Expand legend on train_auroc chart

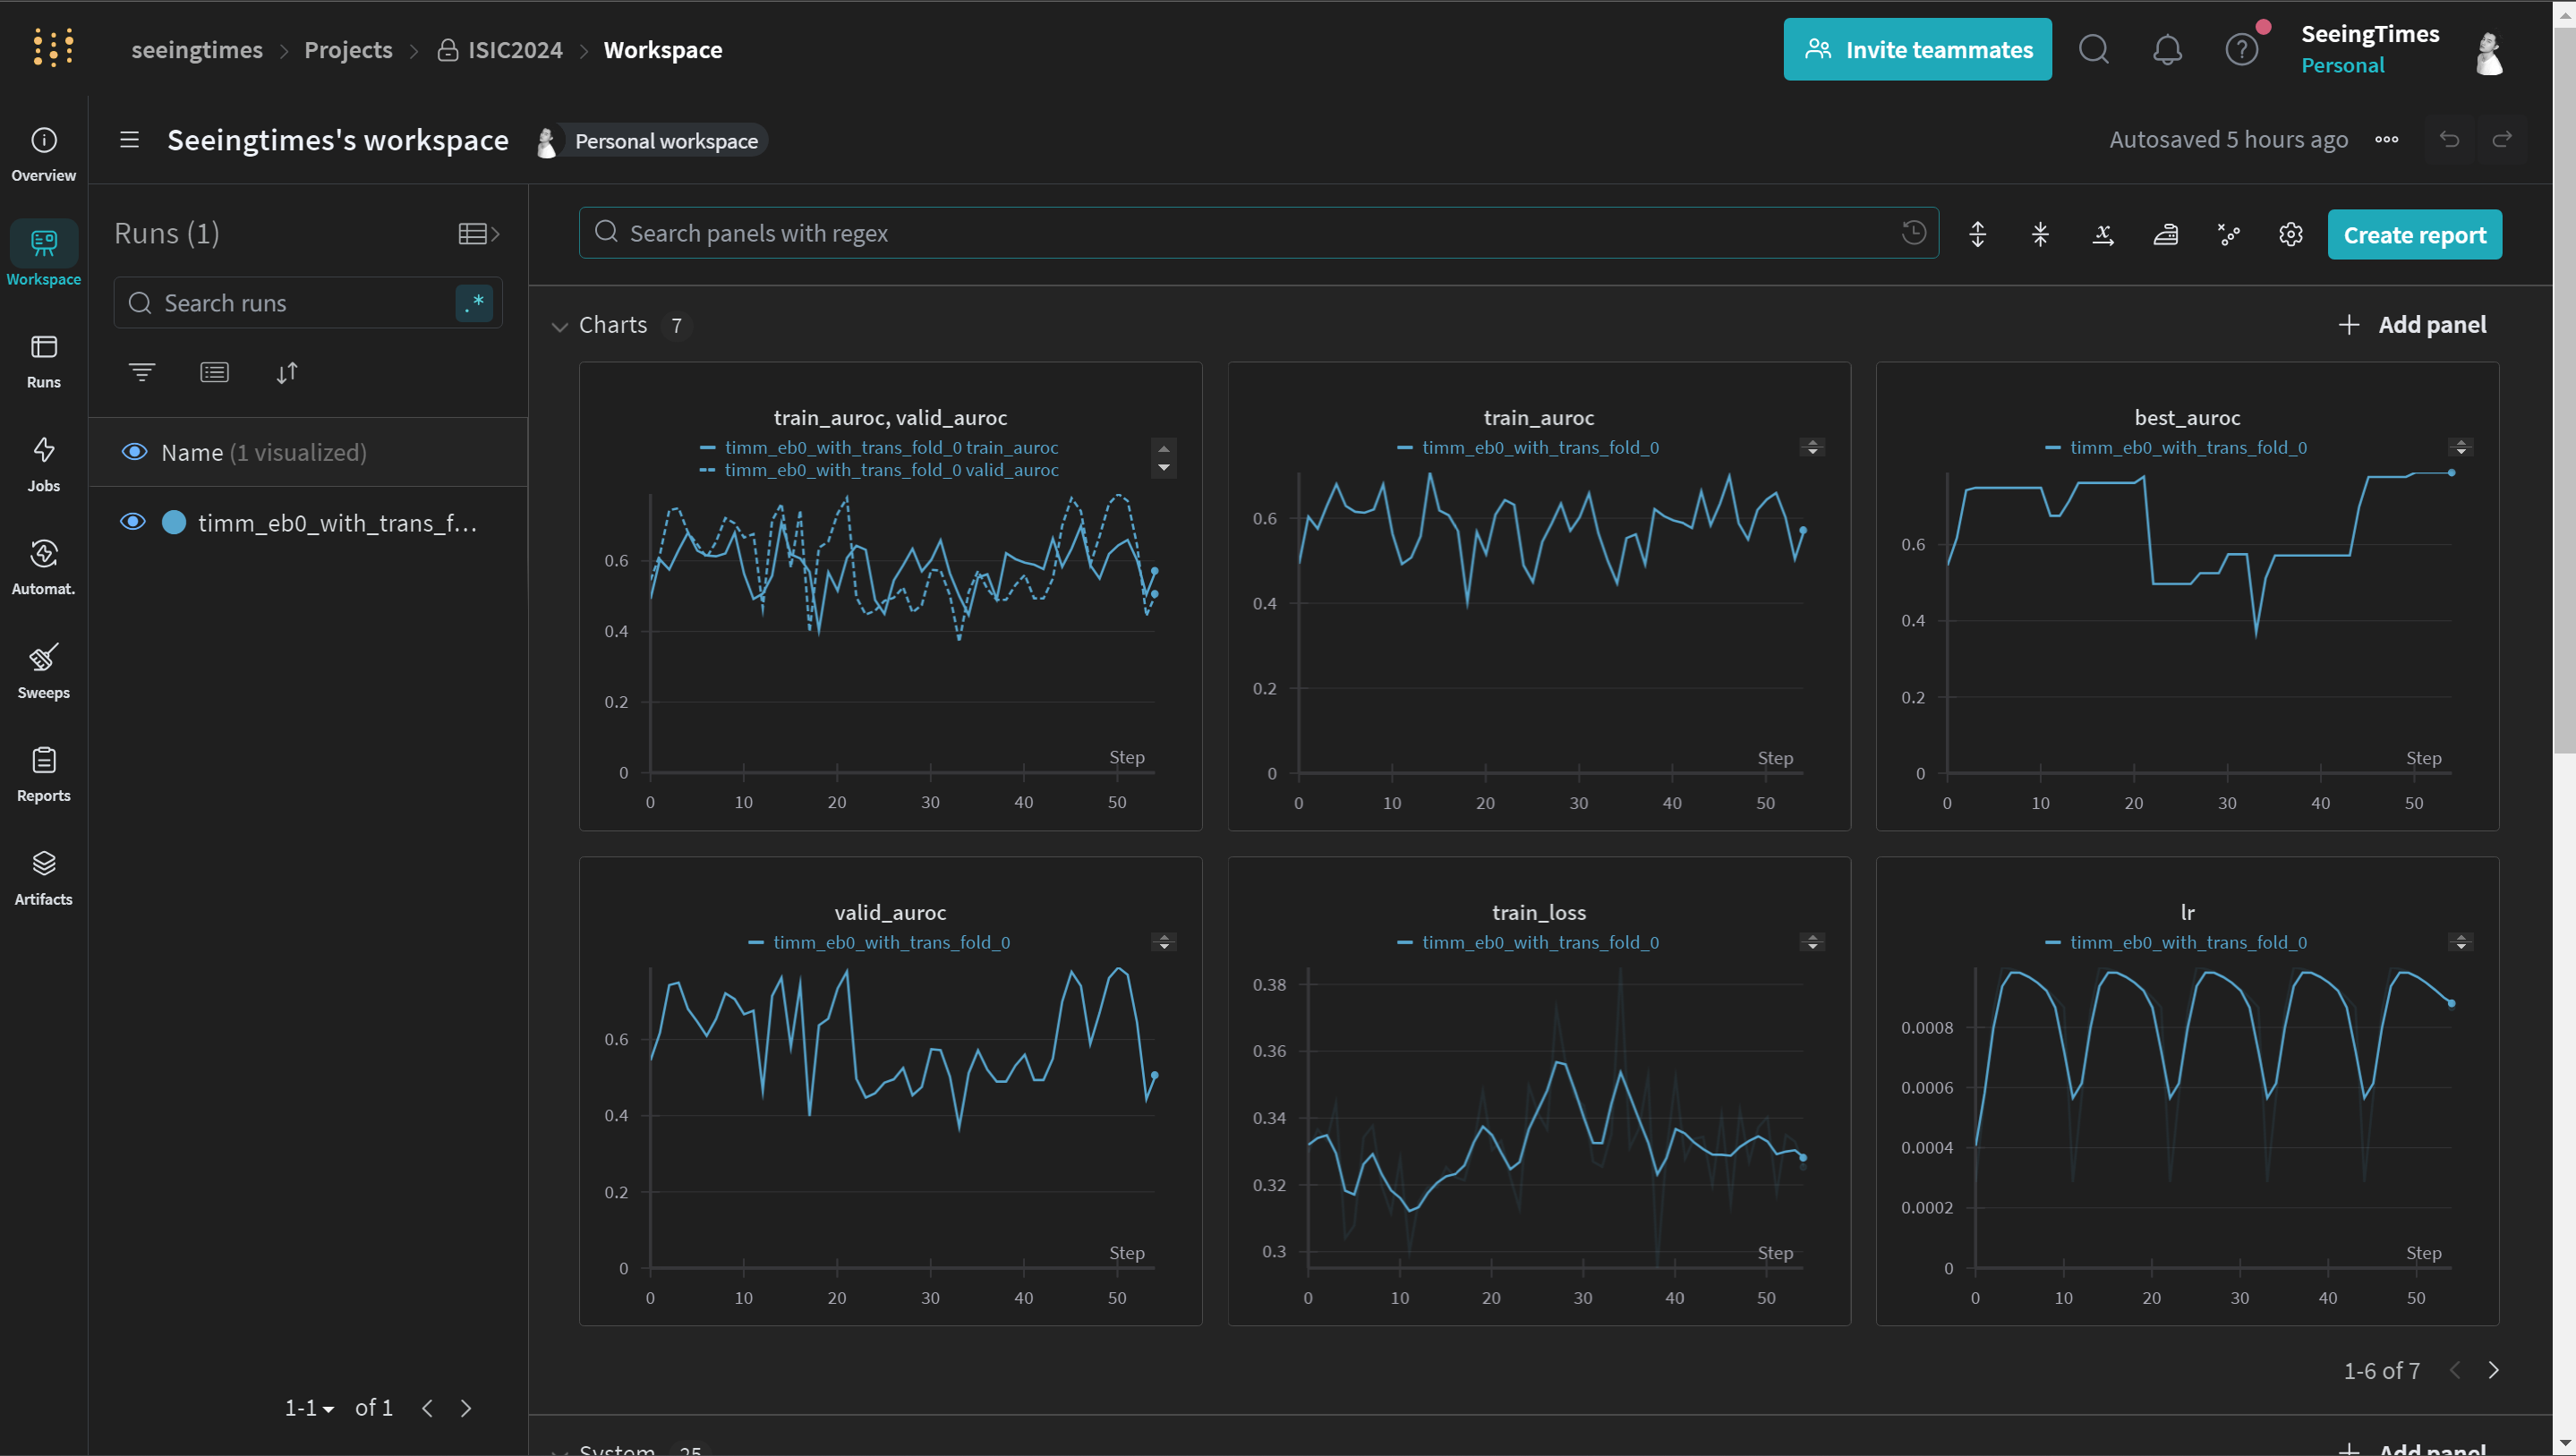1812,447
